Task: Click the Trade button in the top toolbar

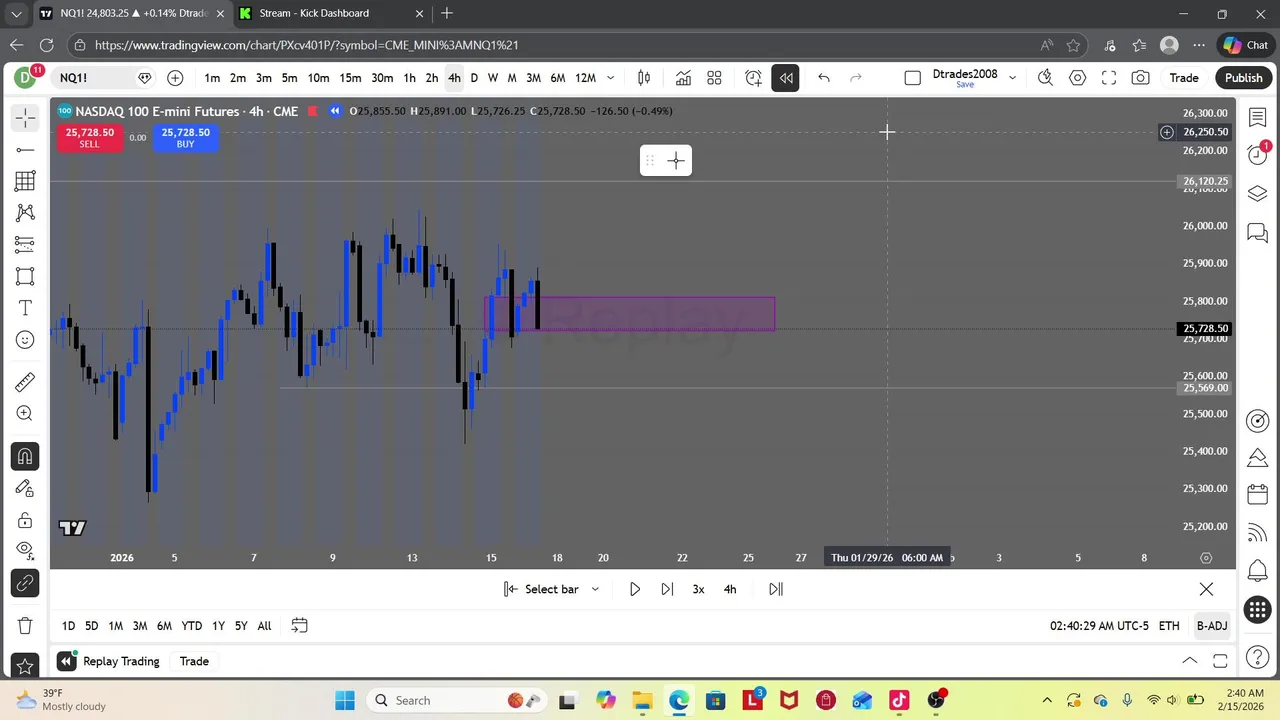Action: coord(1184,78)
